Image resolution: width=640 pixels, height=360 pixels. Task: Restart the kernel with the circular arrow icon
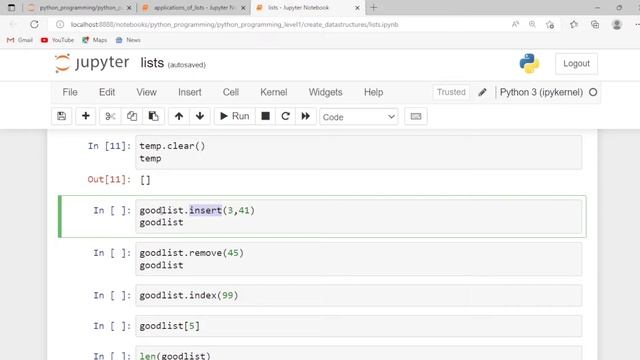(x=285, y=116)
